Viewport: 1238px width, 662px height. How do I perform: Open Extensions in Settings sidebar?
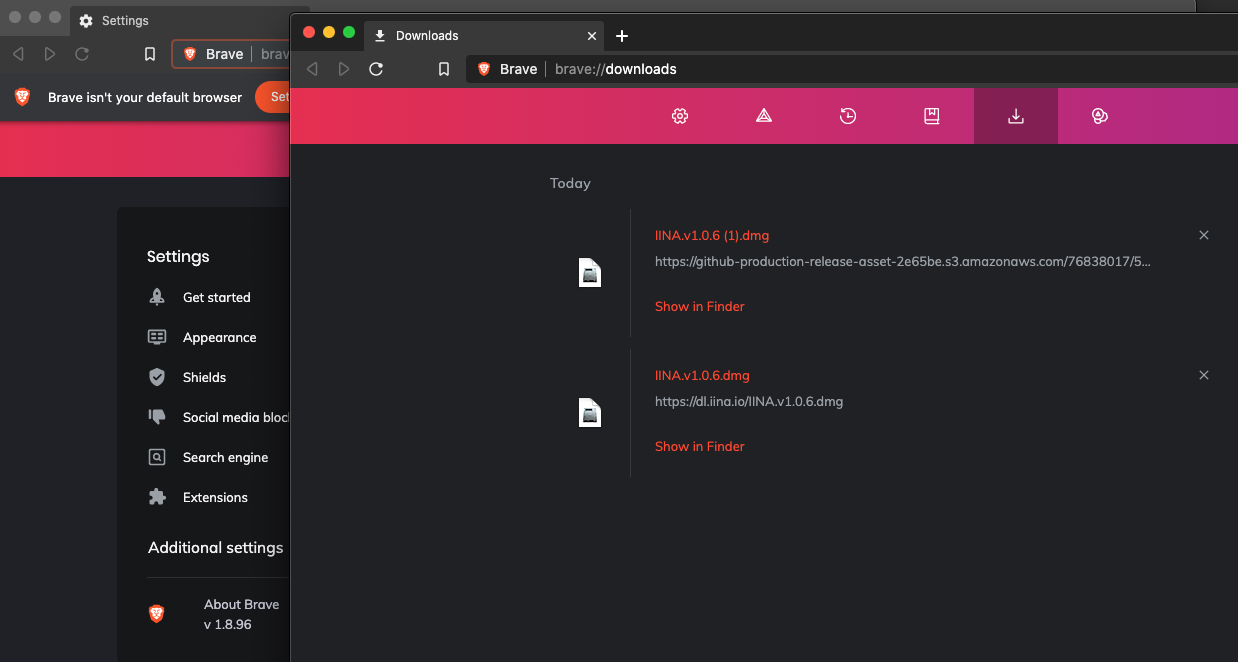pos(215,497)
